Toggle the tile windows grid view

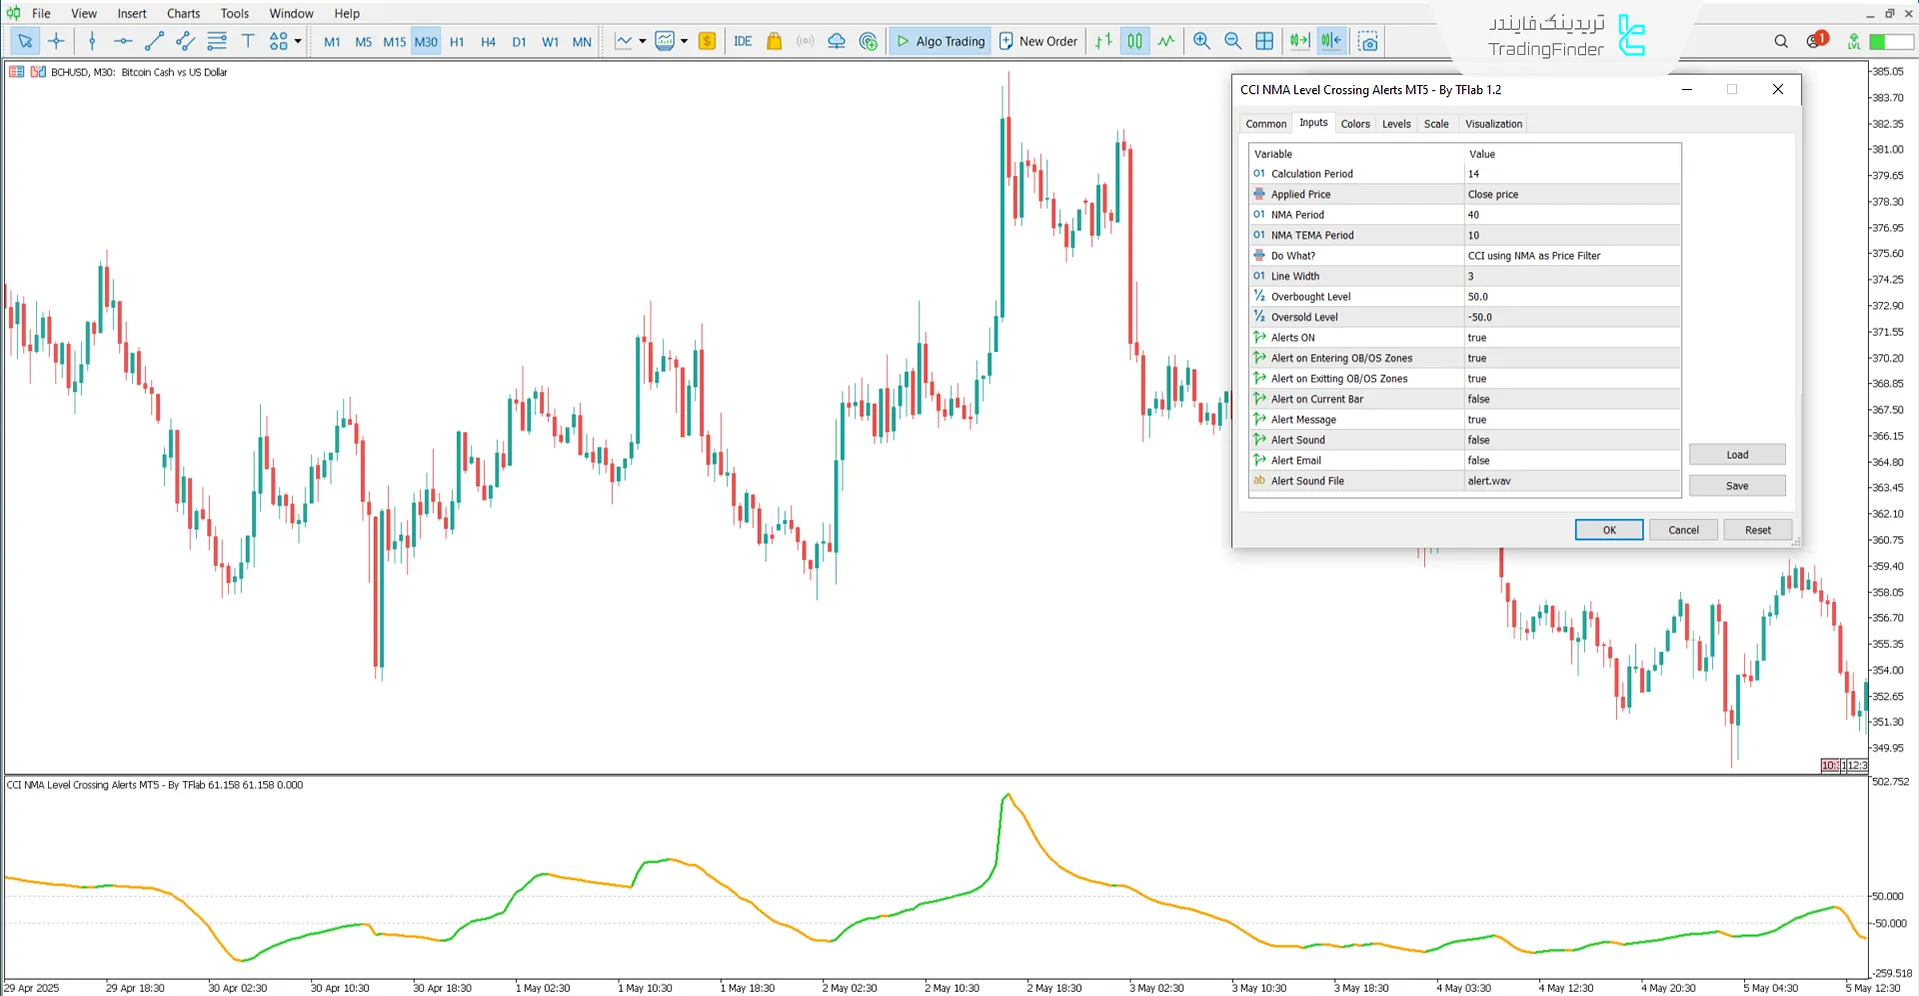click(1264, 41)
